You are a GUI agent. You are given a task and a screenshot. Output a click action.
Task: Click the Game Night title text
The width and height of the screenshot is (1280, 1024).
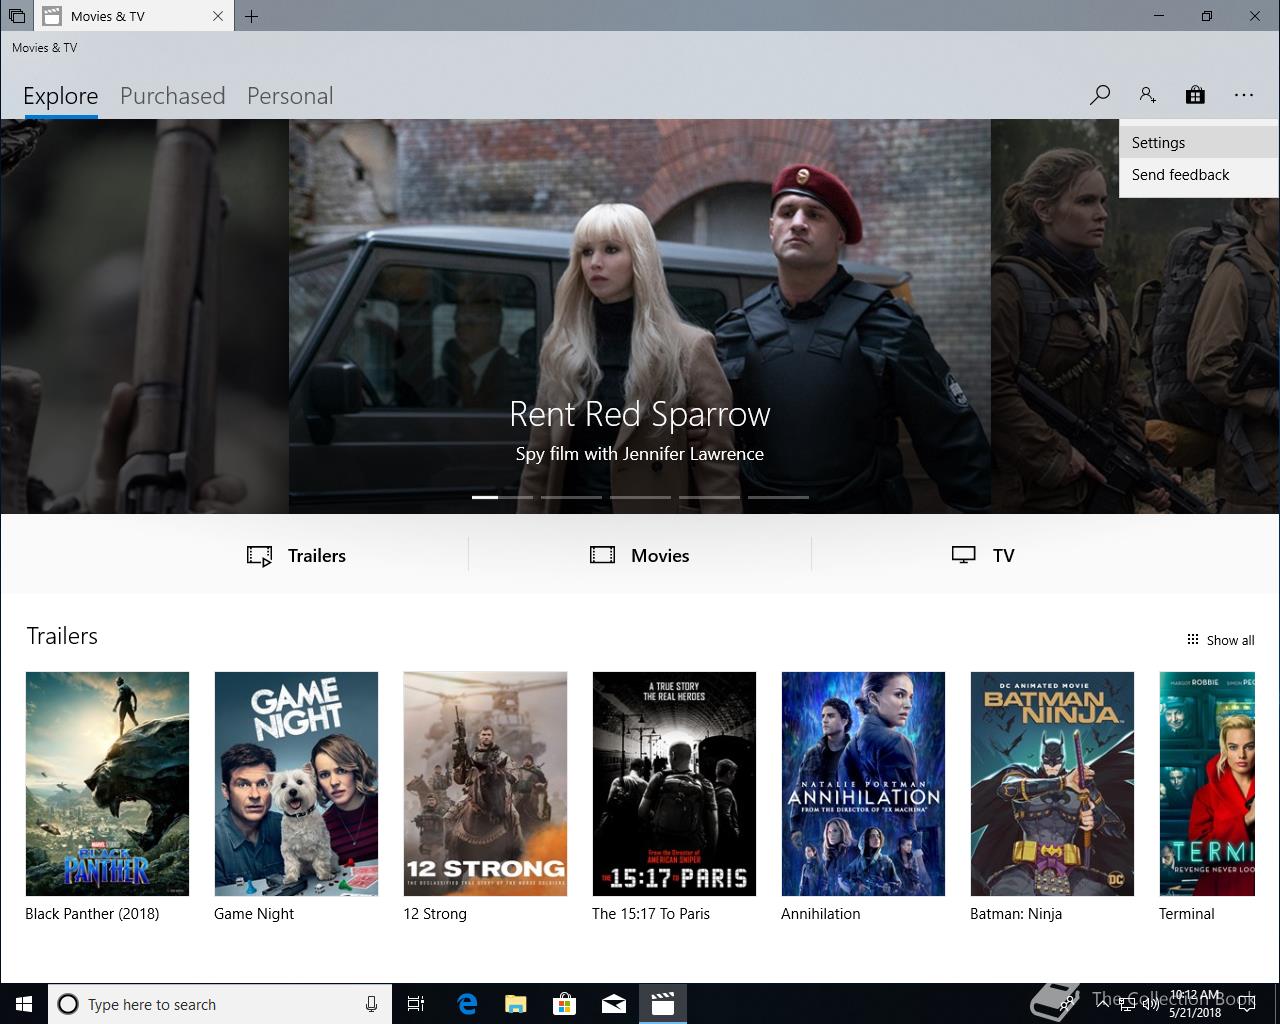[x=254, y=914]
